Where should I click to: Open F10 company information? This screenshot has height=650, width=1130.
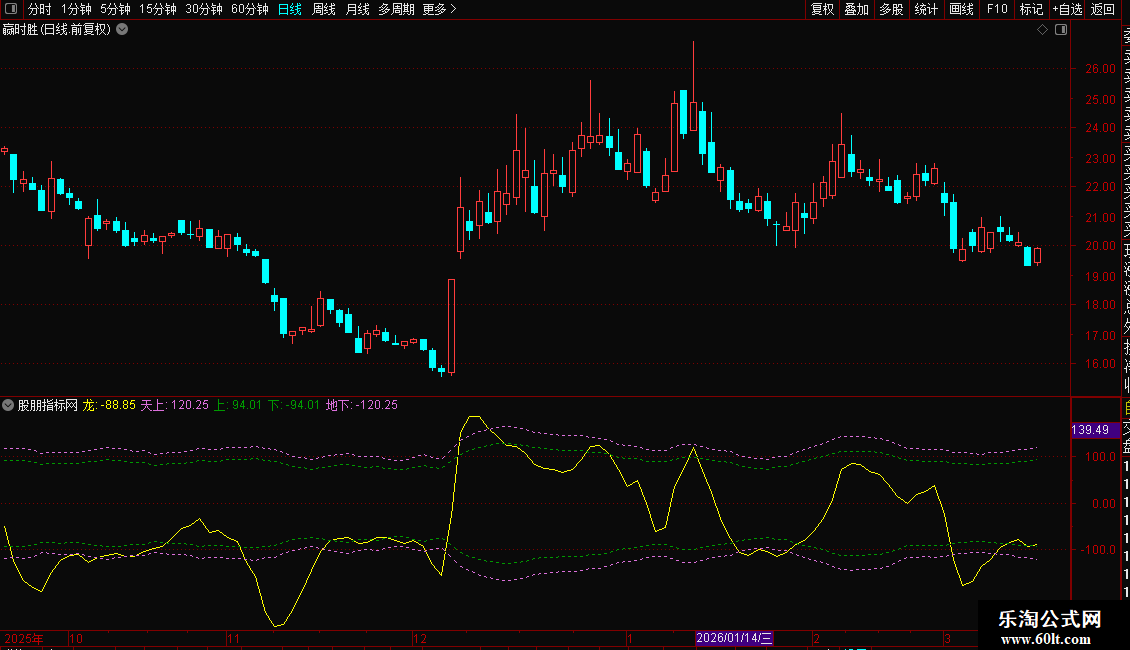click(x=997, y=9)
